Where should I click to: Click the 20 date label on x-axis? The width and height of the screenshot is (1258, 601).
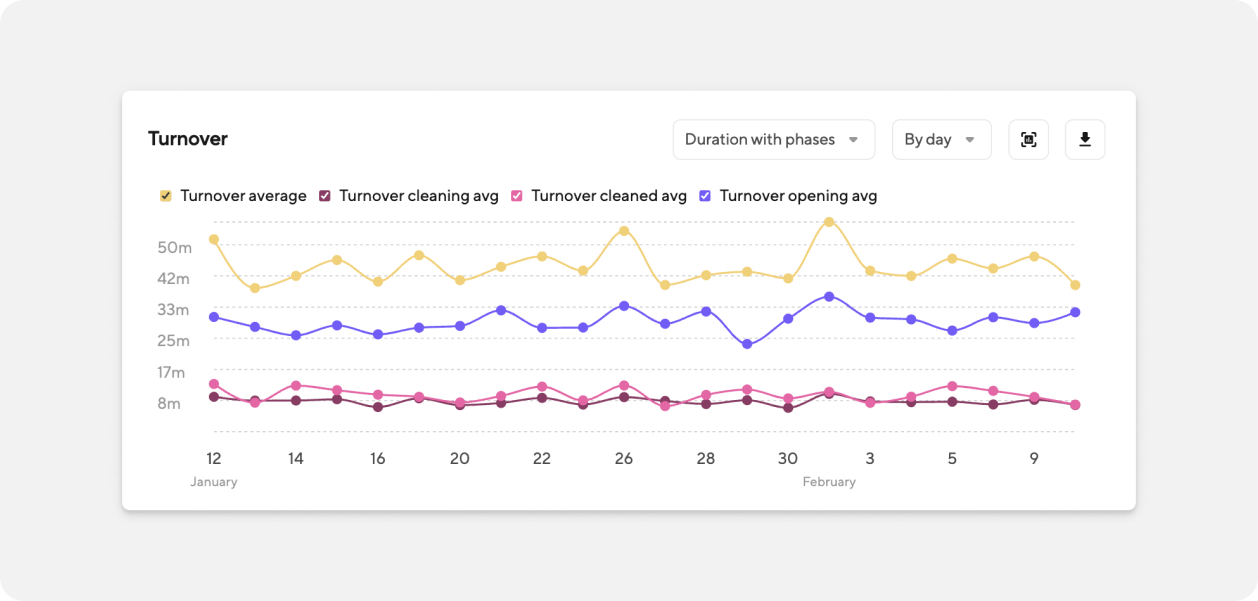tap(460, 459)
